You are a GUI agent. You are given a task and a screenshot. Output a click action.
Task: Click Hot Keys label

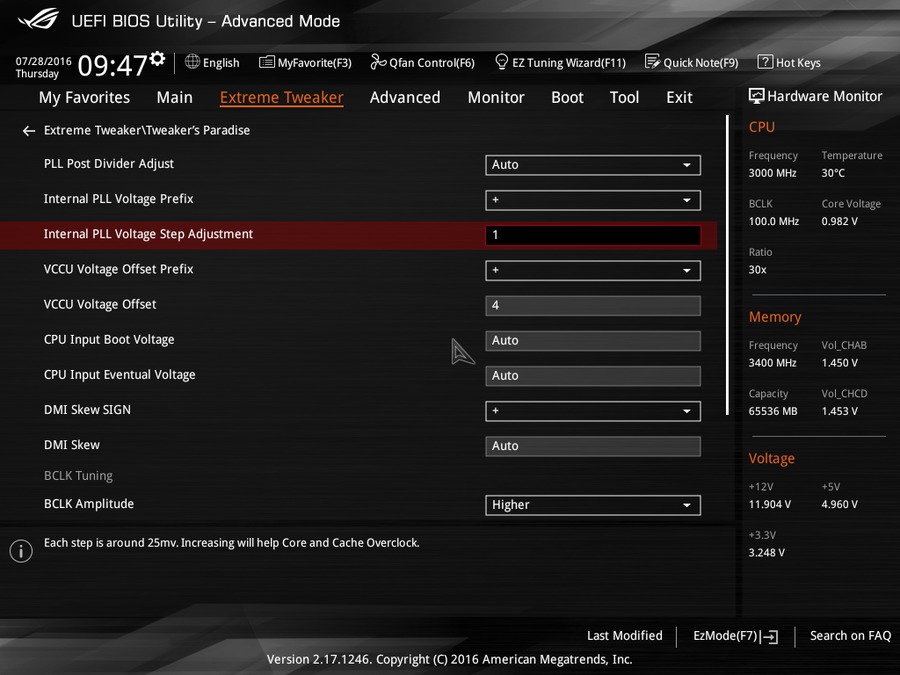pyautogui.click(x=798, y=63)
